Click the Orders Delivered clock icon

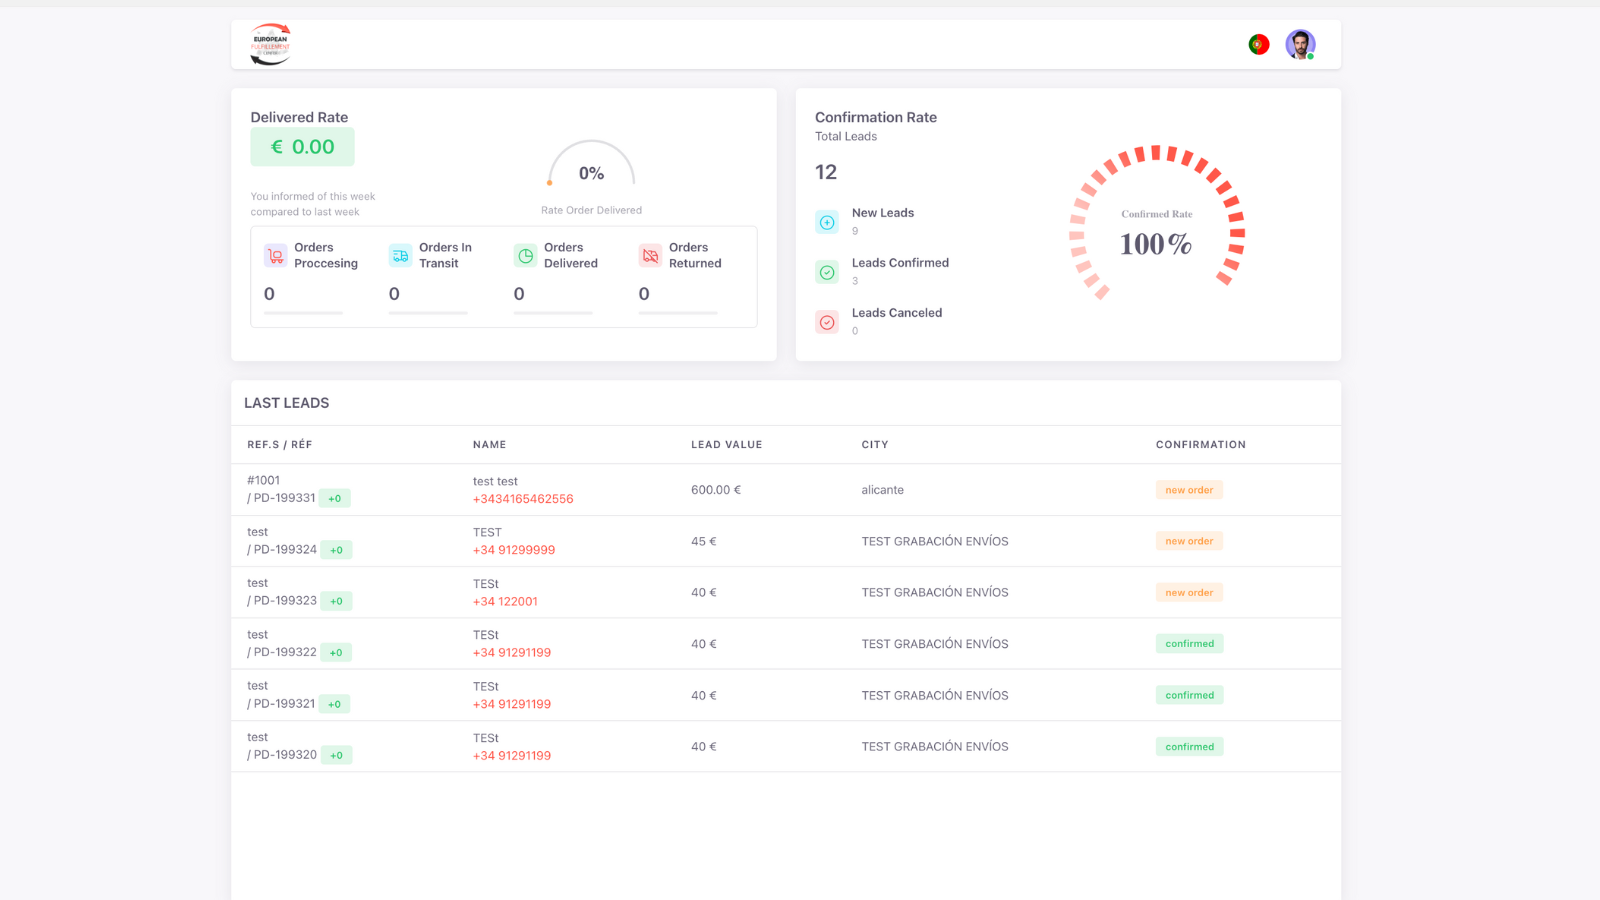coord(525,256)
